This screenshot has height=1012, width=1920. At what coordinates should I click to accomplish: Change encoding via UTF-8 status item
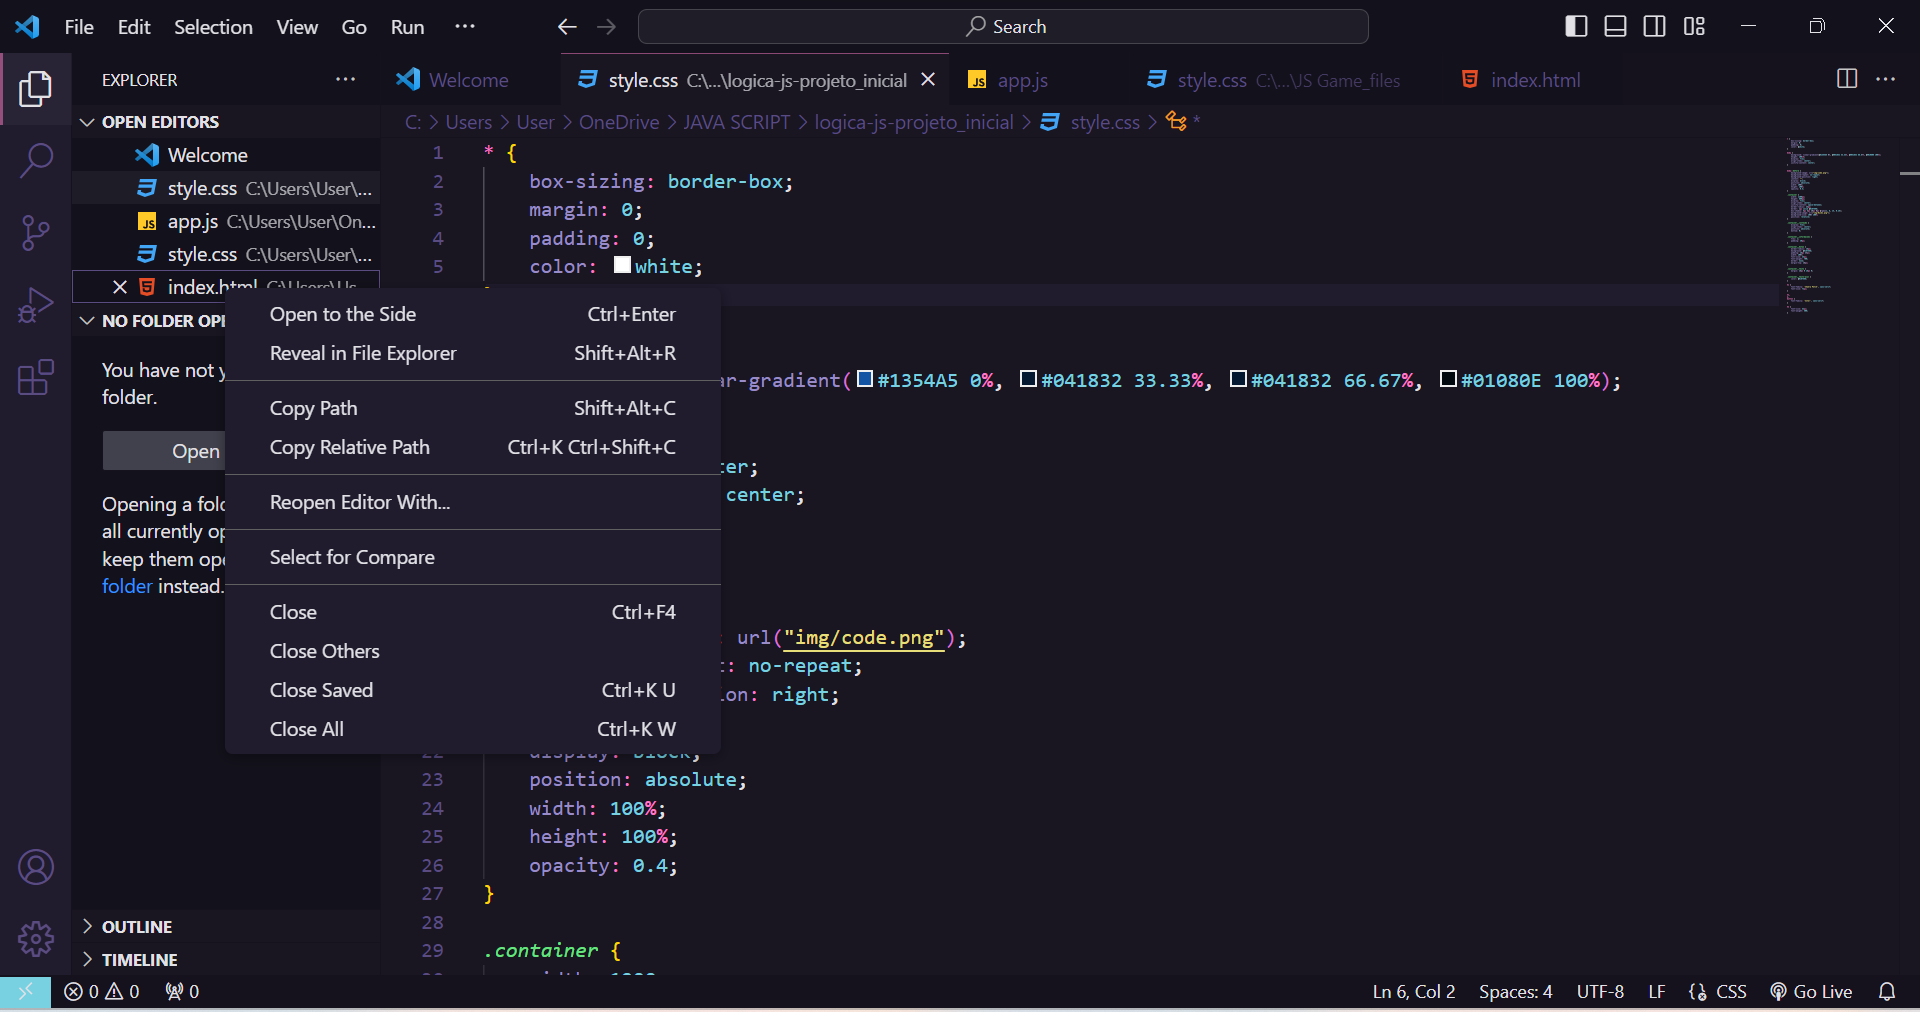1600,991
